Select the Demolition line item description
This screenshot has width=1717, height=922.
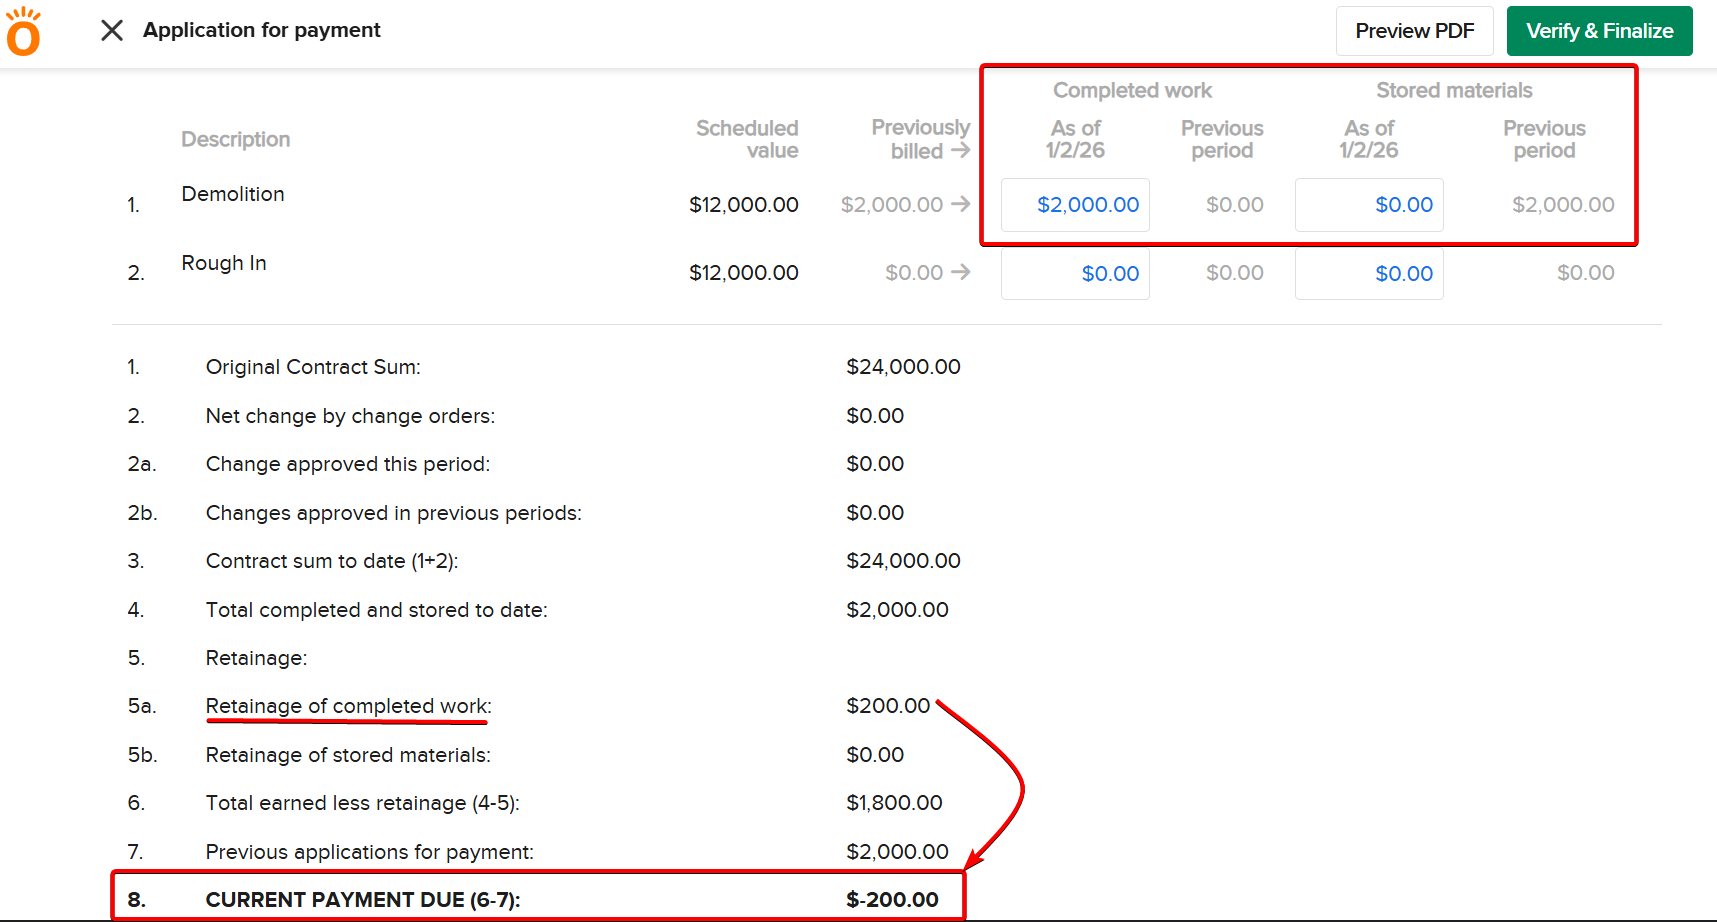pyautogui.click(x=233, y=194)
